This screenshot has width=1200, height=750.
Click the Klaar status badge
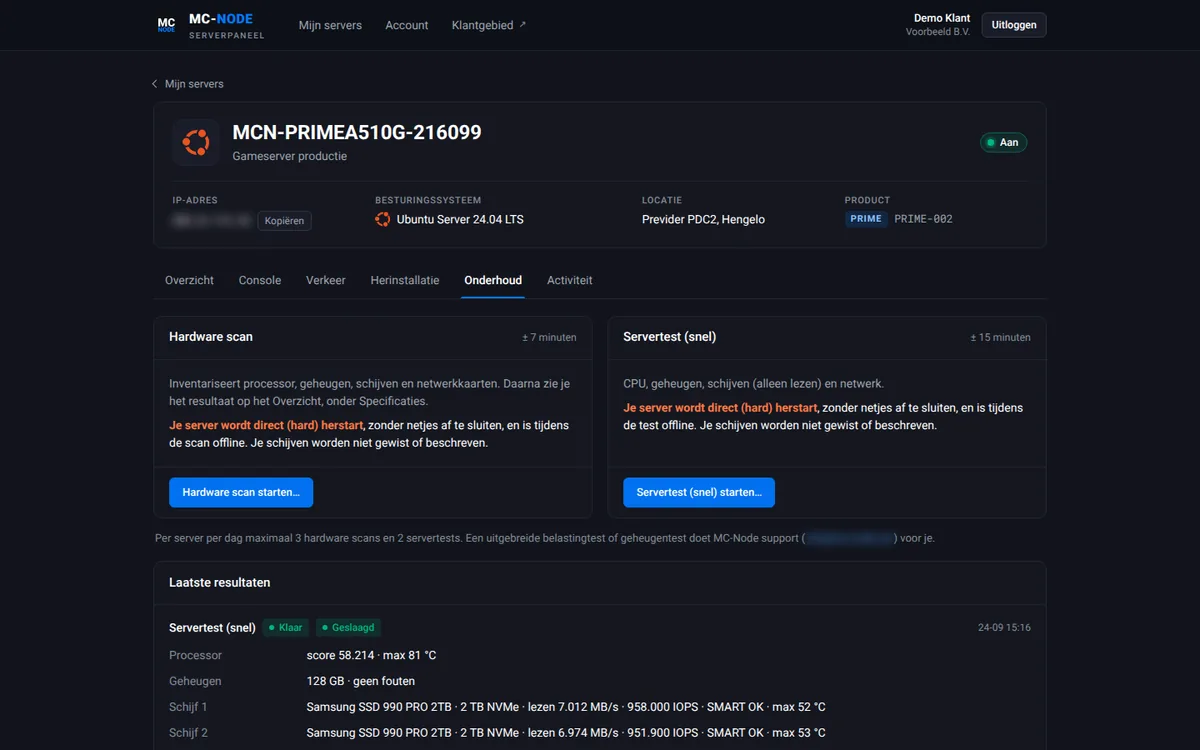pyautogui.click(x=285, y=628)
